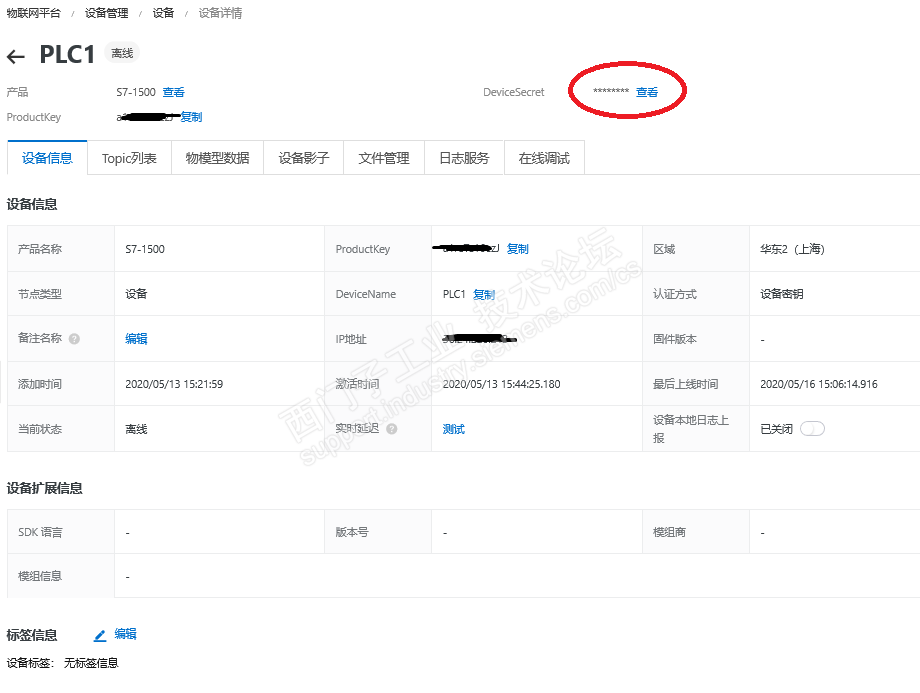
Task: Click the 产品名称 value S7-1500 in table
Action: pyautogui.click(x=145, y=249)
